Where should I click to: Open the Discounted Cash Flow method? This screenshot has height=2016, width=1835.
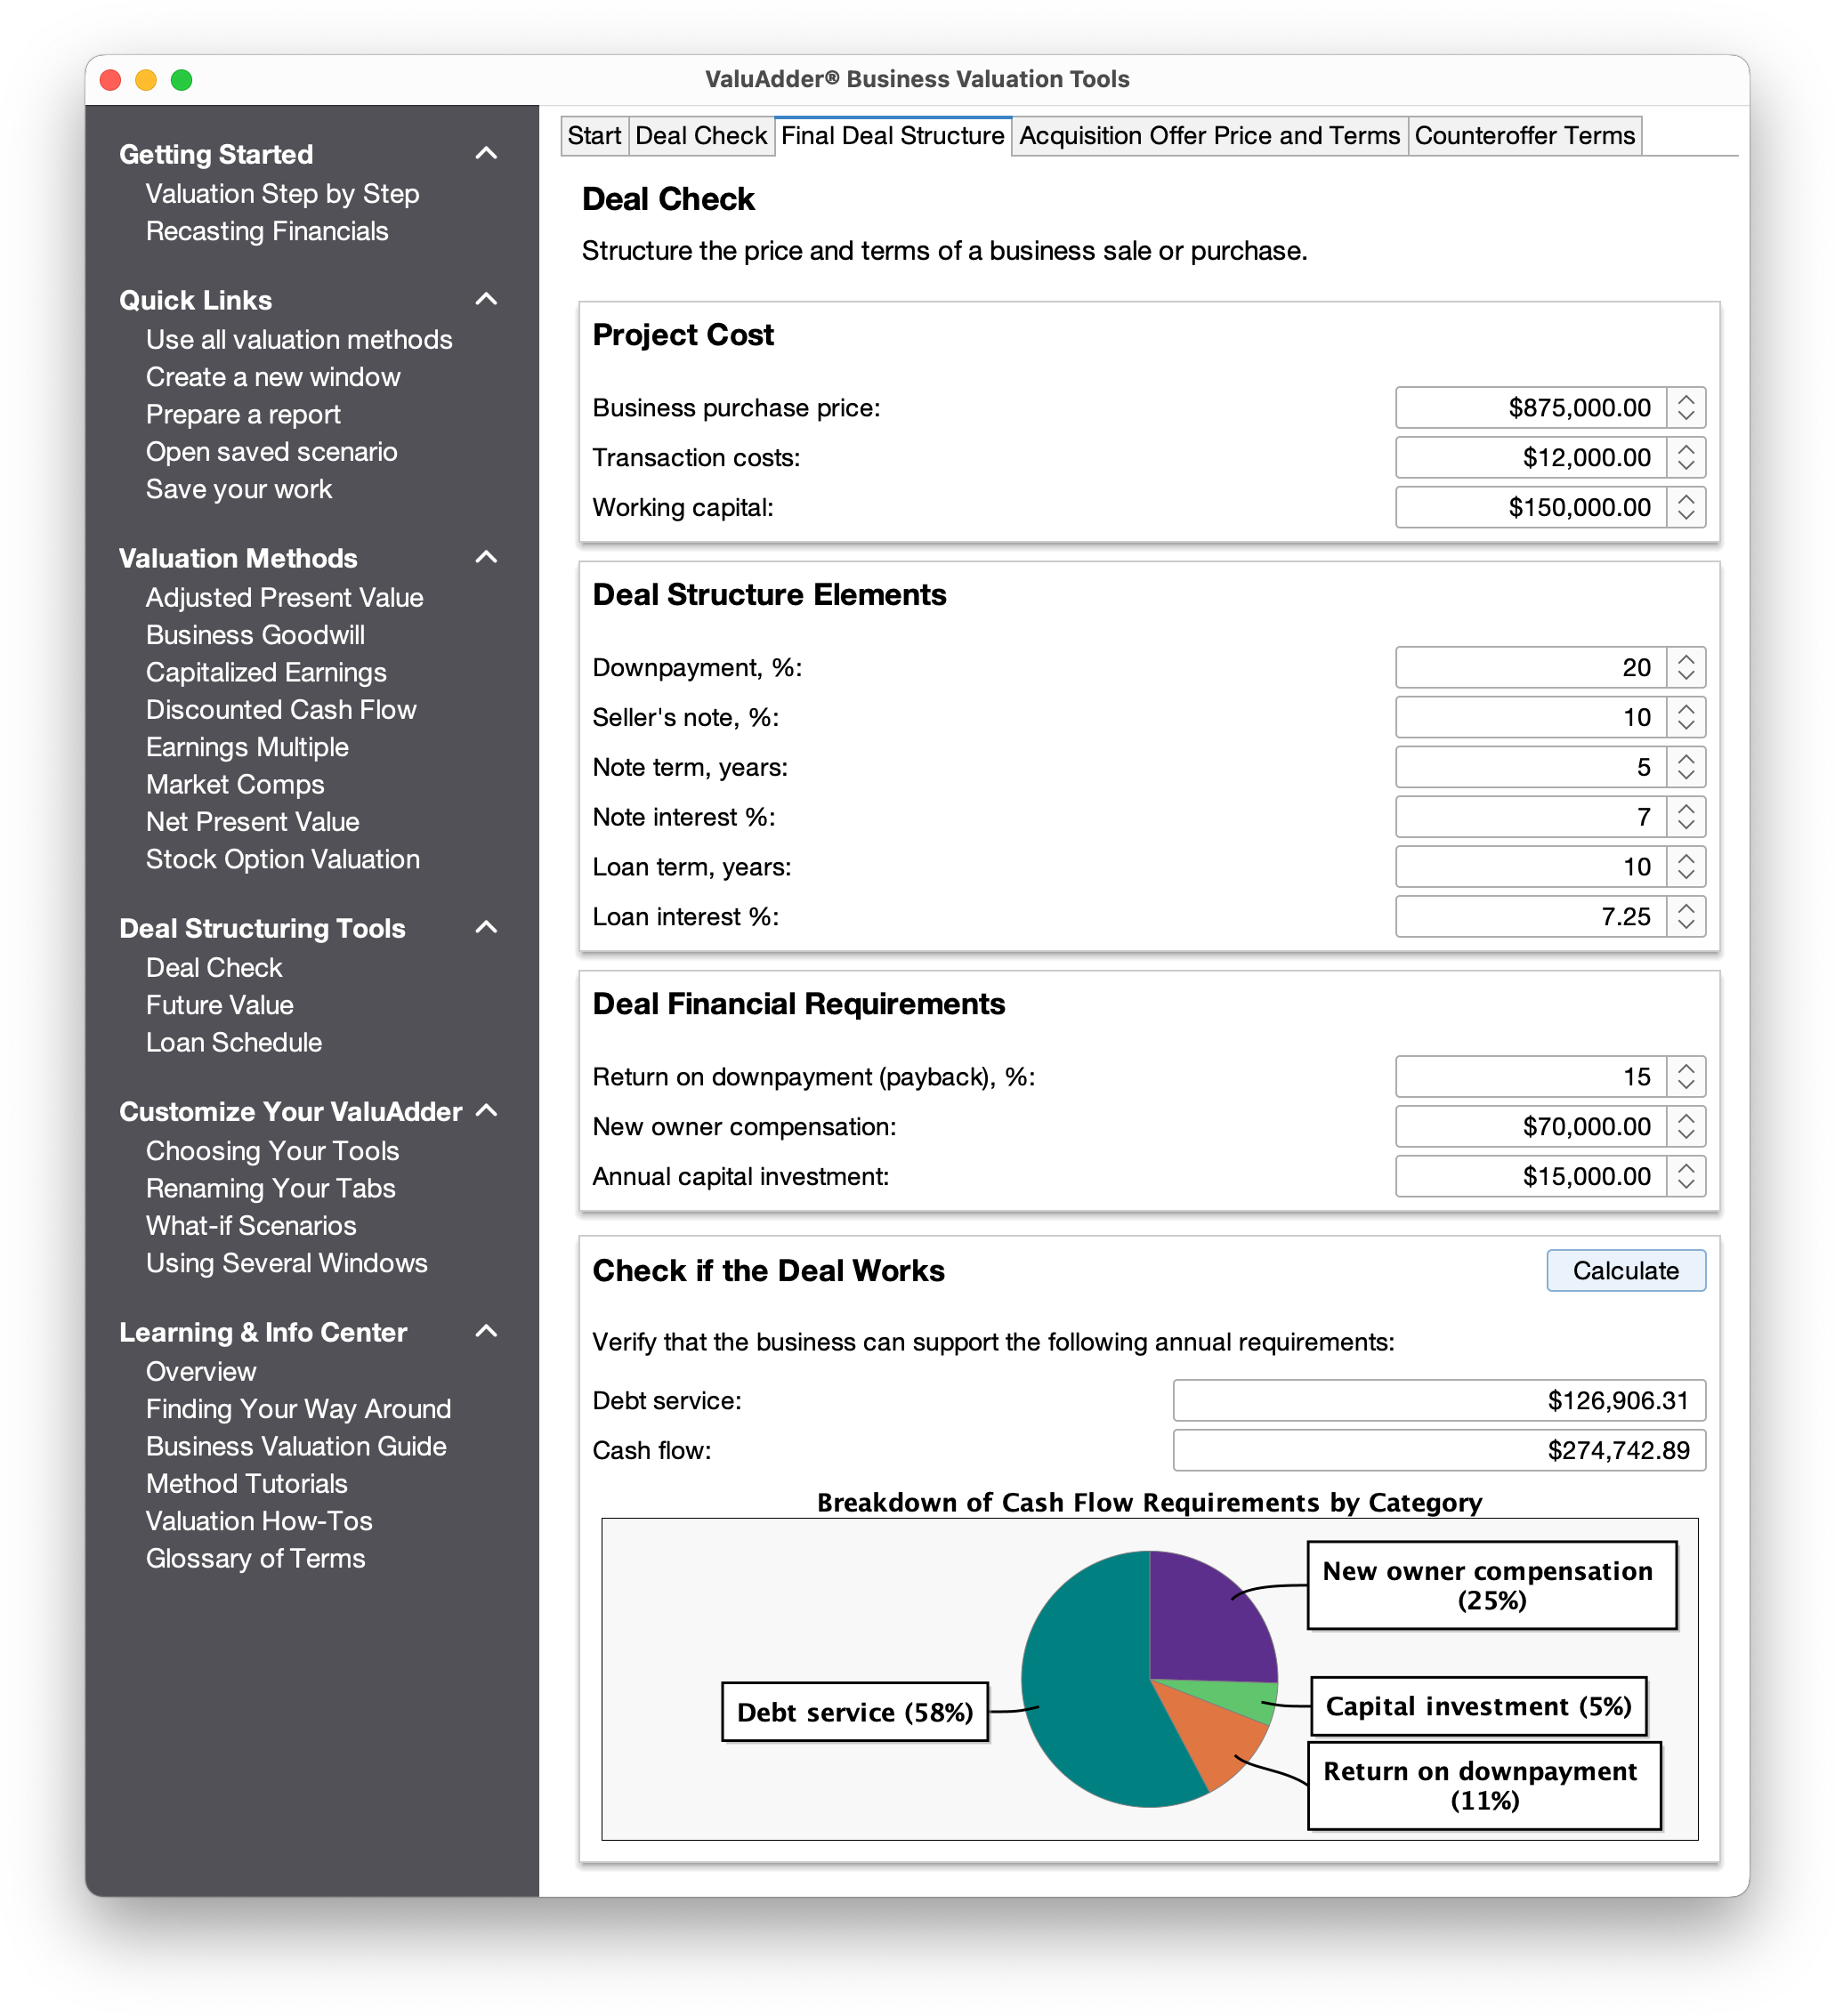282,709
